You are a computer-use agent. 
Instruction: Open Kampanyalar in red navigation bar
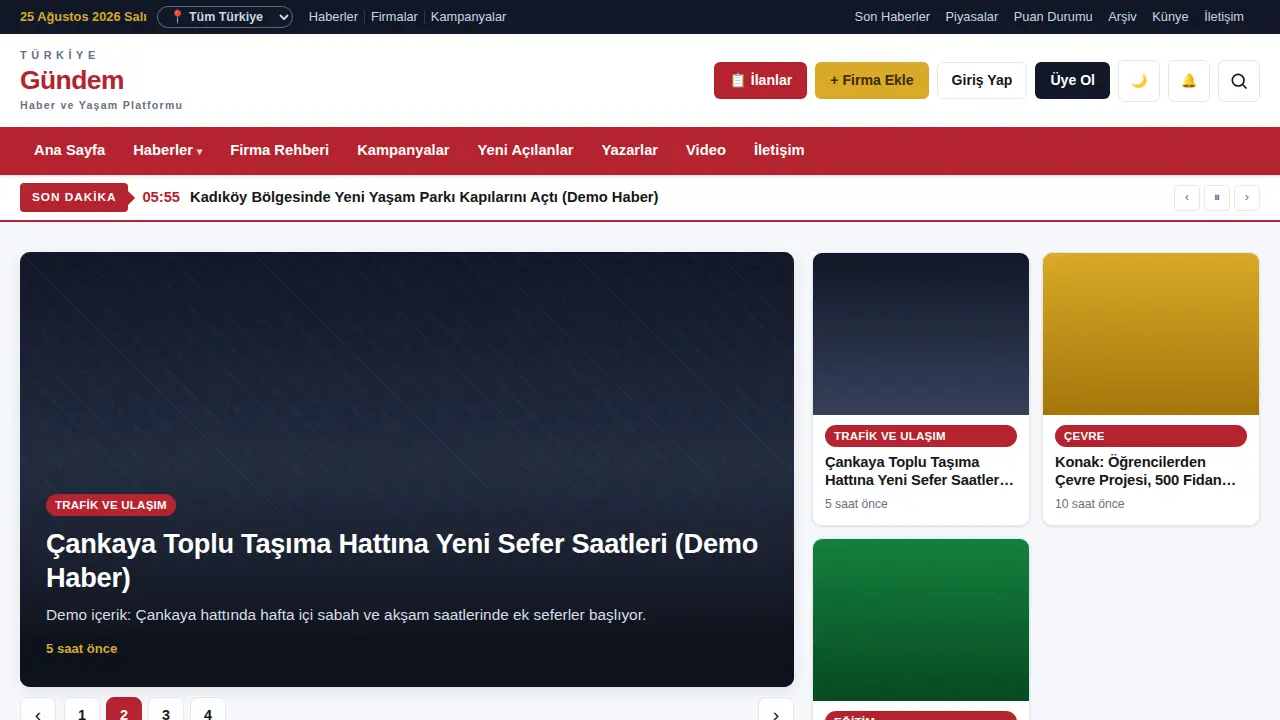click(x=403, y=150)
